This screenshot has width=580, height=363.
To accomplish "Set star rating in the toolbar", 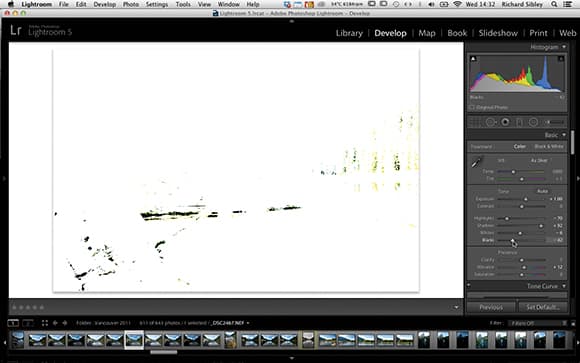I will (28, 307).
